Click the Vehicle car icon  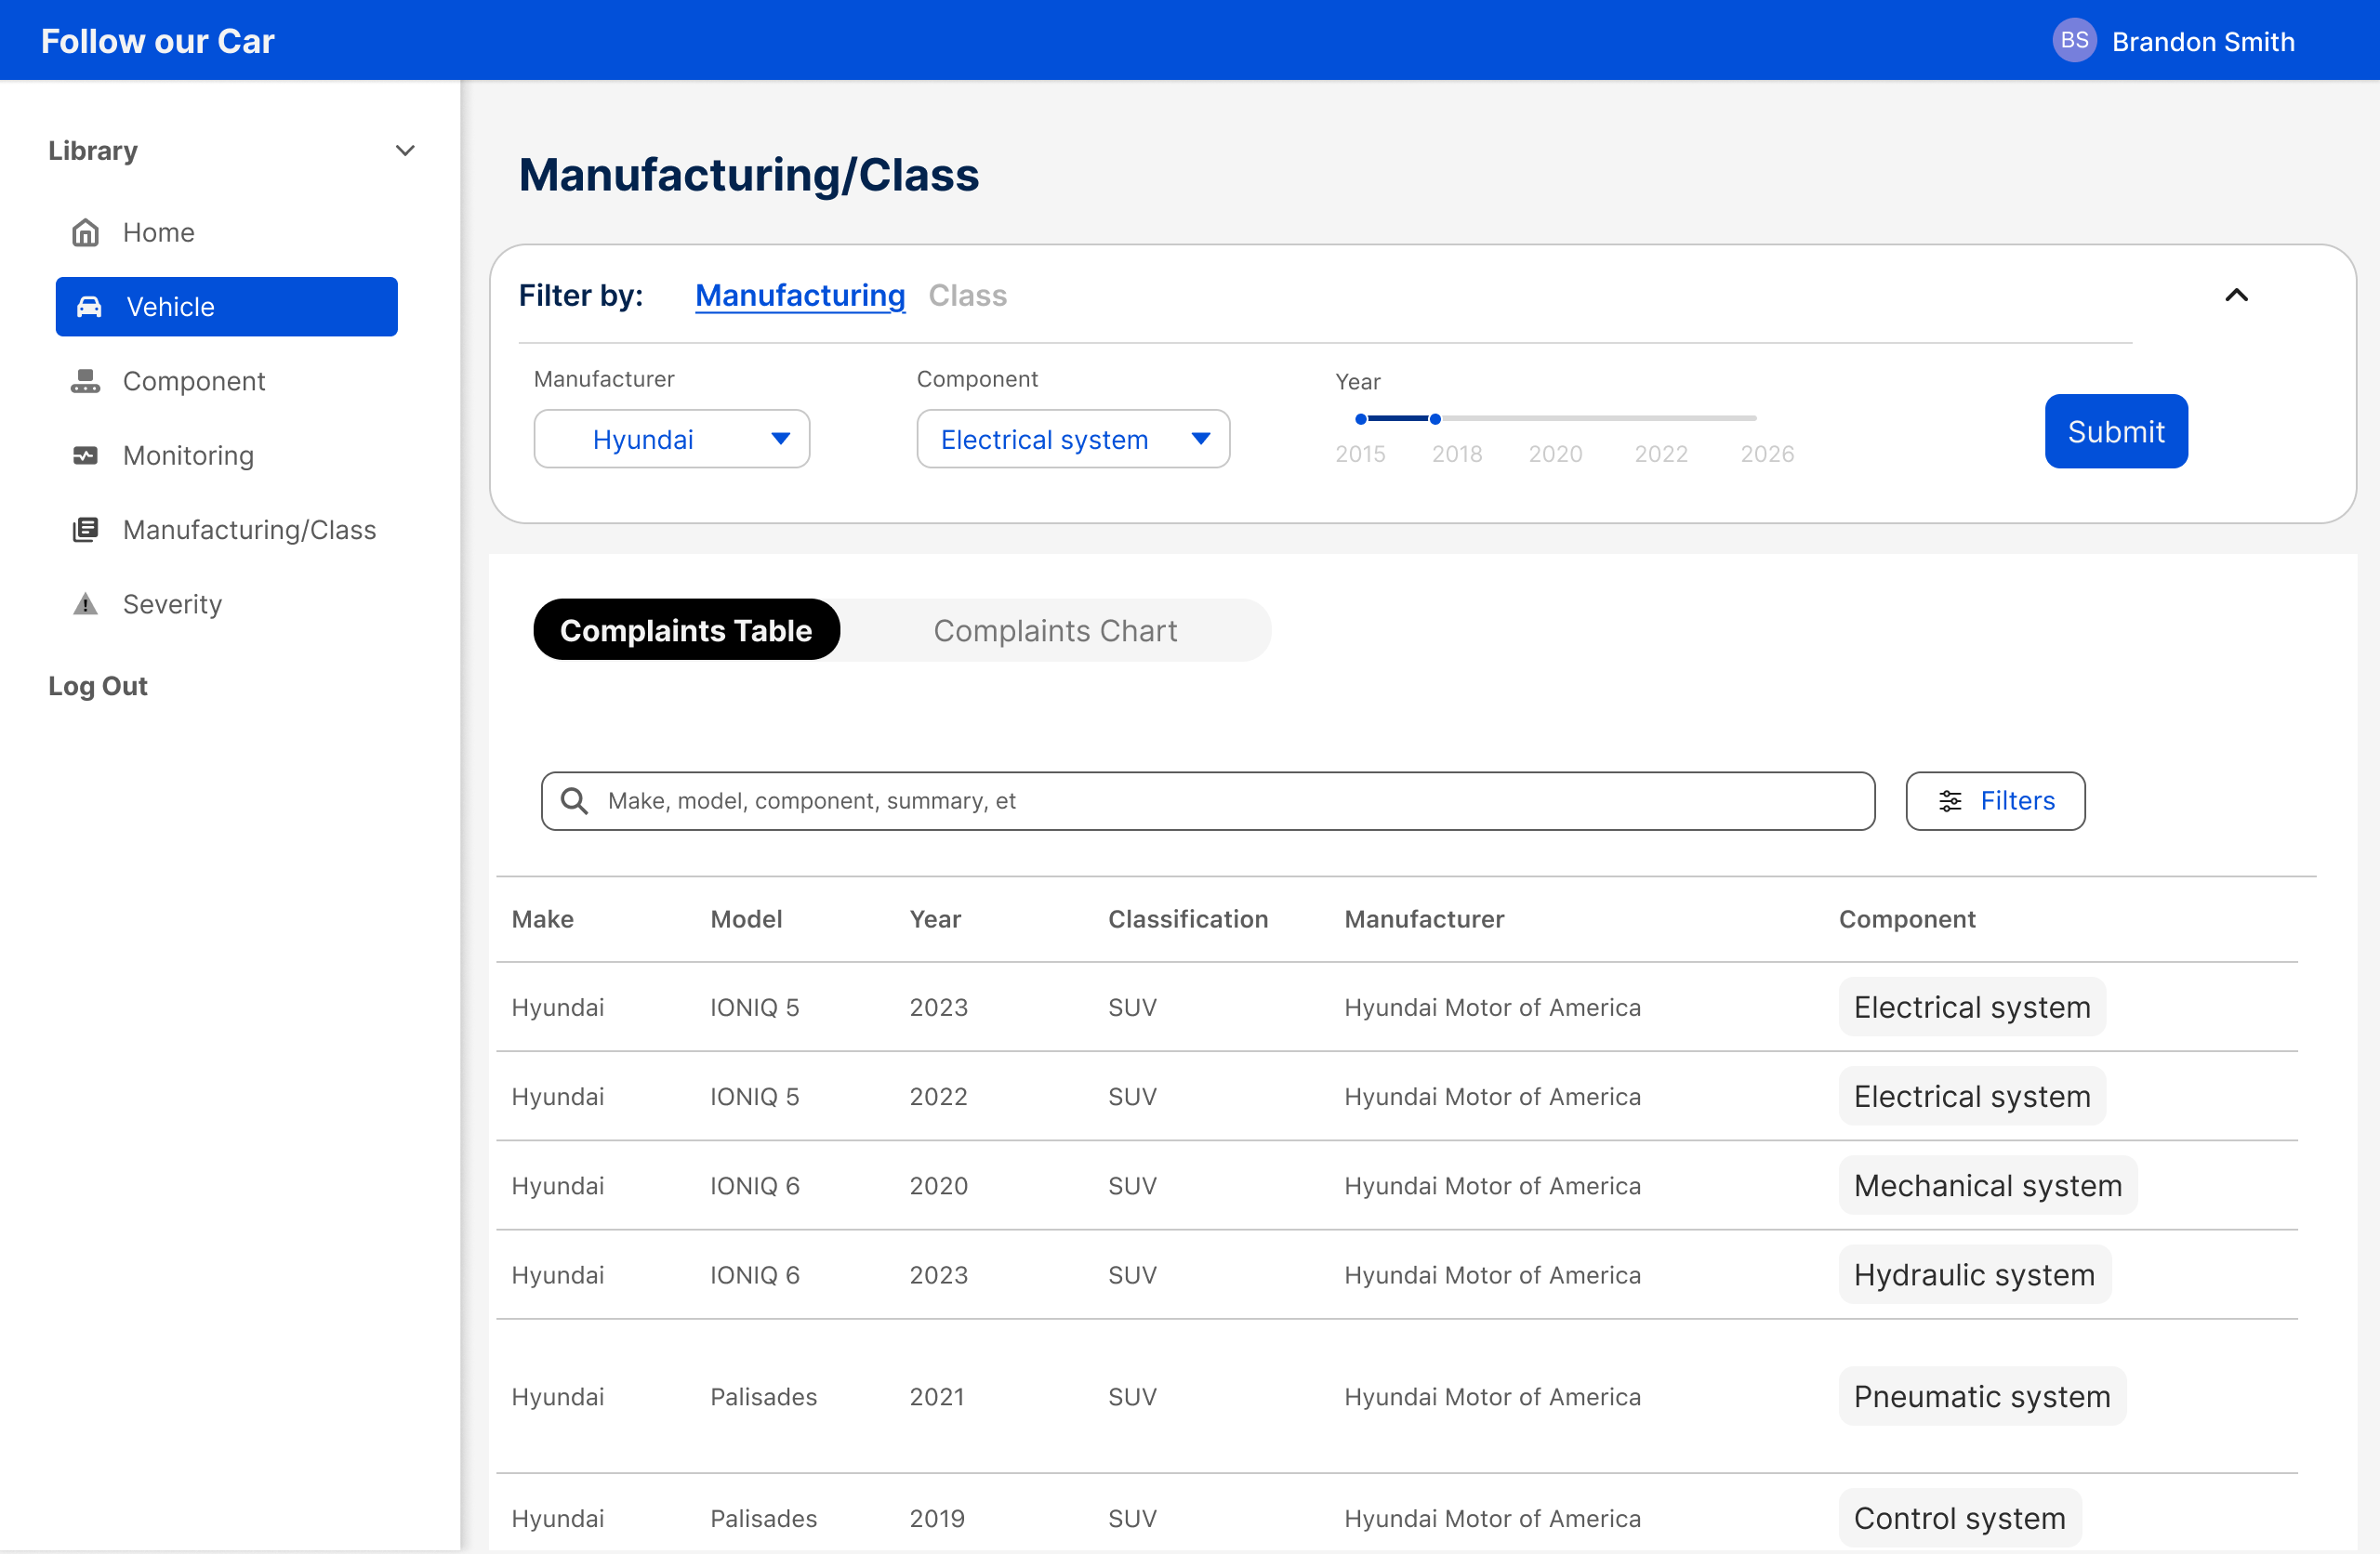click(x=89, y=306)
